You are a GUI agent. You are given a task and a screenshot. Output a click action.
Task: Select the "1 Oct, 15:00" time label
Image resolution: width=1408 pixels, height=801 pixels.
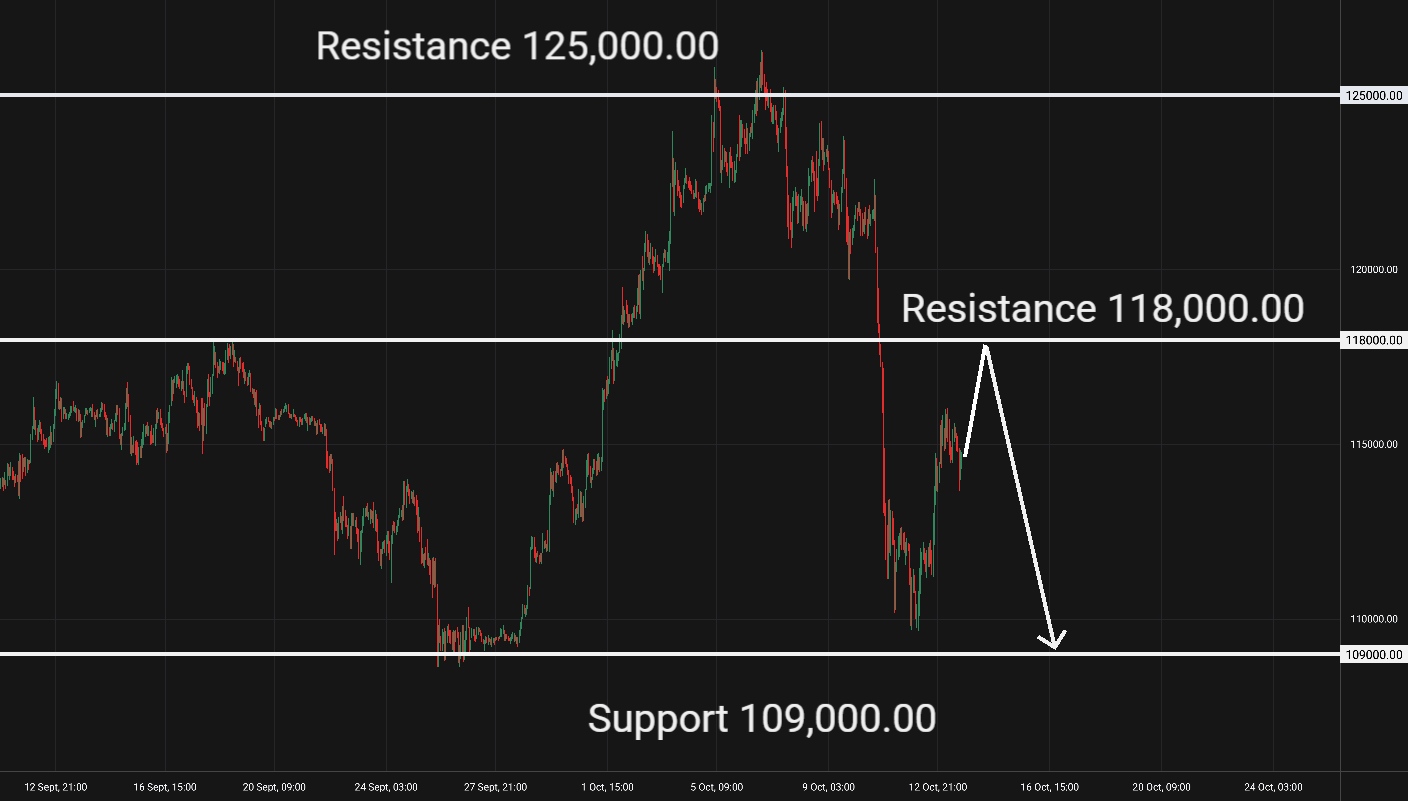coord(606,787)
